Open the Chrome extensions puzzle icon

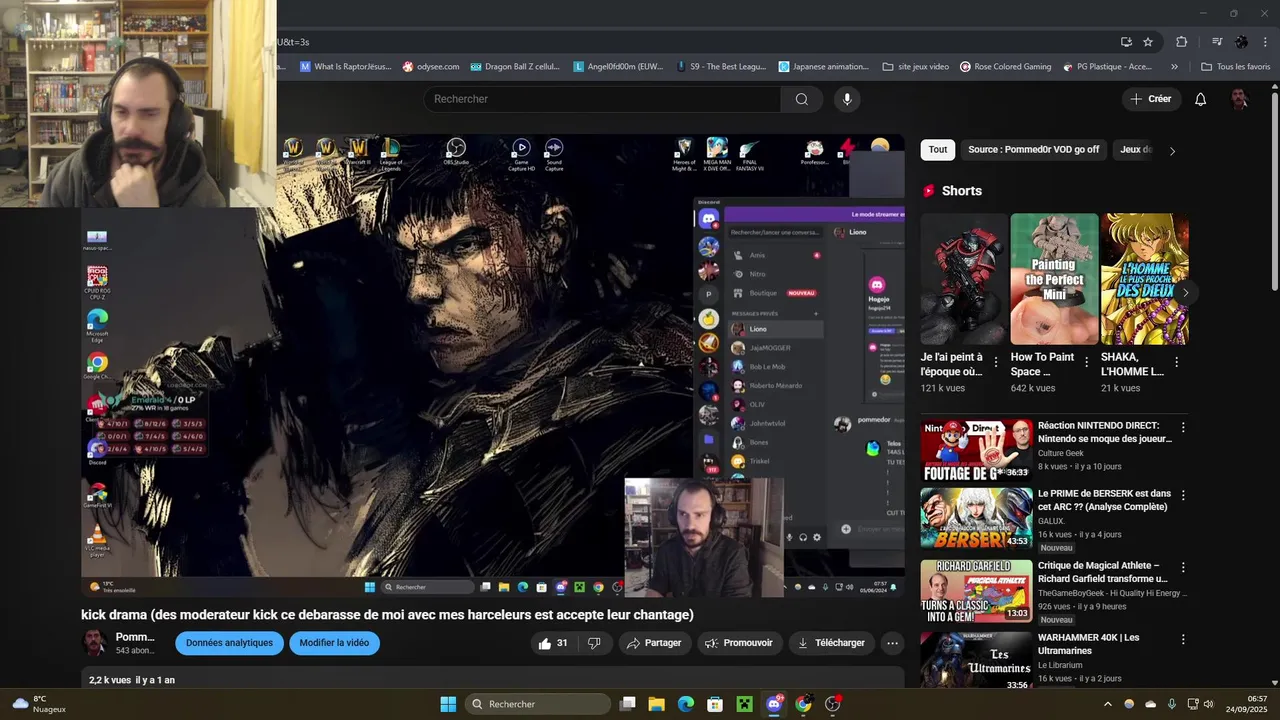pyautogui.click(x=1182, y=42)
